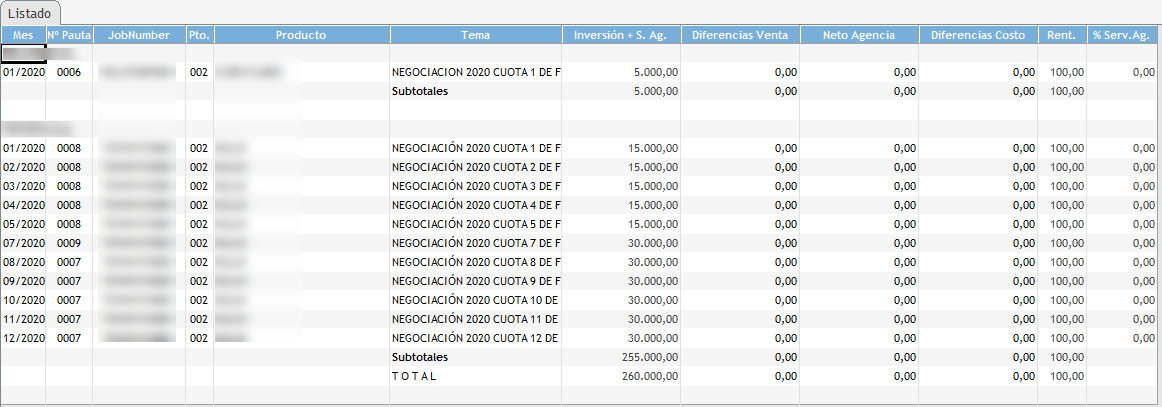Click the Diferencias Costo column header
The image size is (1162, 407).
pos(978,35)
